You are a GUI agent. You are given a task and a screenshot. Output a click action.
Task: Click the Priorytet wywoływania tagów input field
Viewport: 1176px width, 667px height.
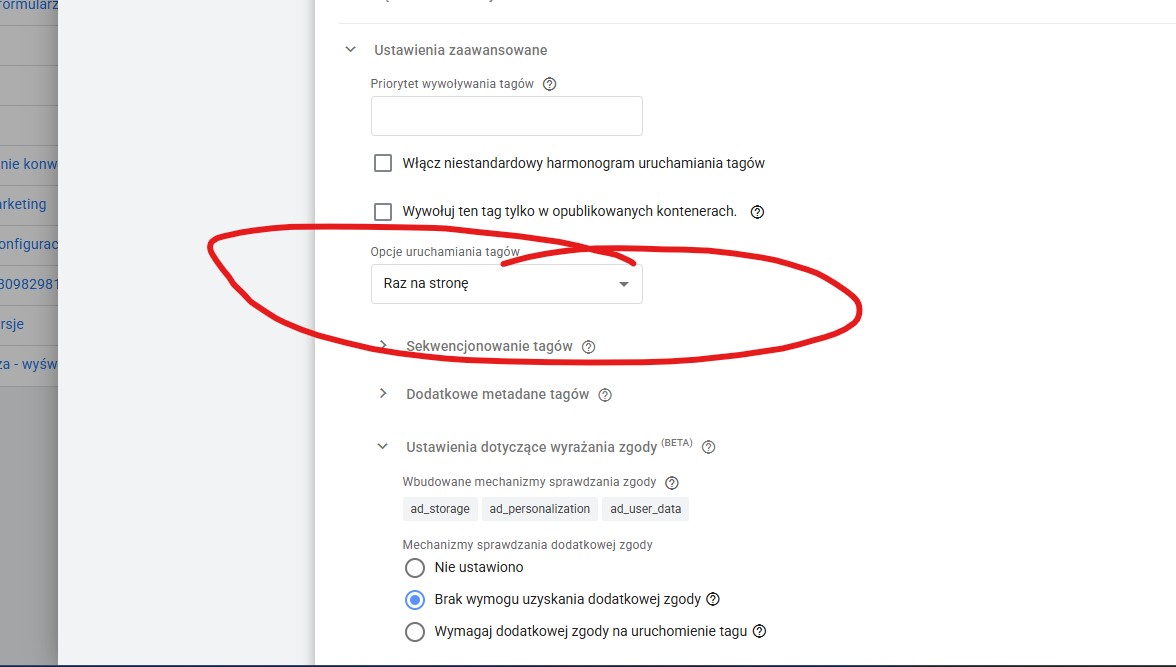(506, 116)
